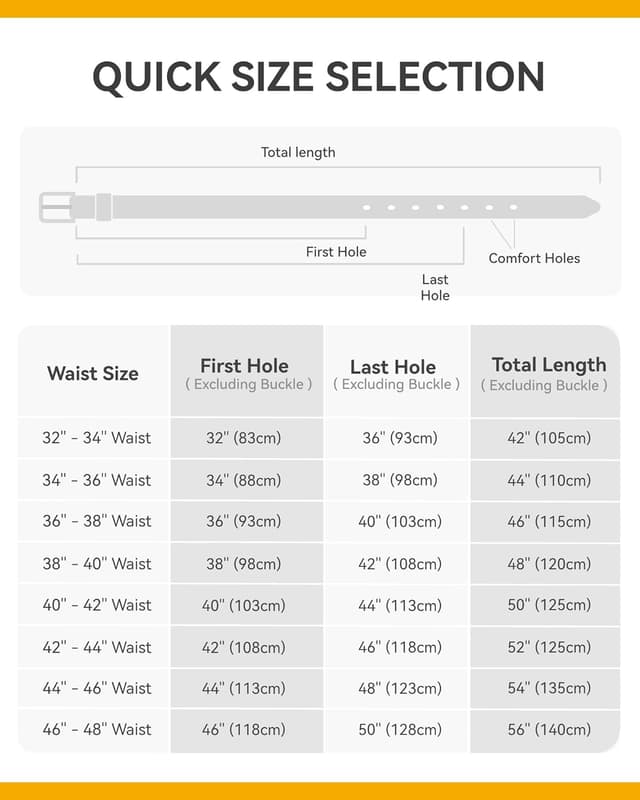This screenshot has height=800, width=640.
Task: Click the "Total length" label above the belt
Action: pos(298,153)
